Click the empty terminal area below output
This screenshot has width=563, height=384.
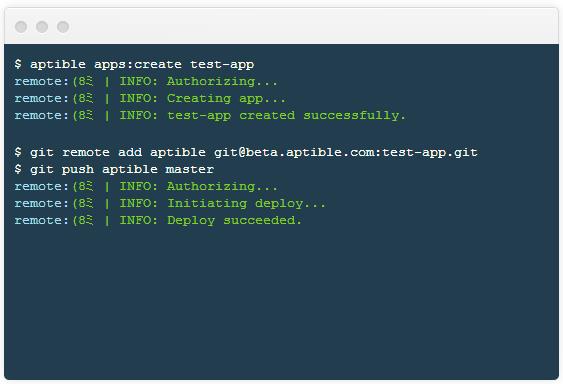282,304
